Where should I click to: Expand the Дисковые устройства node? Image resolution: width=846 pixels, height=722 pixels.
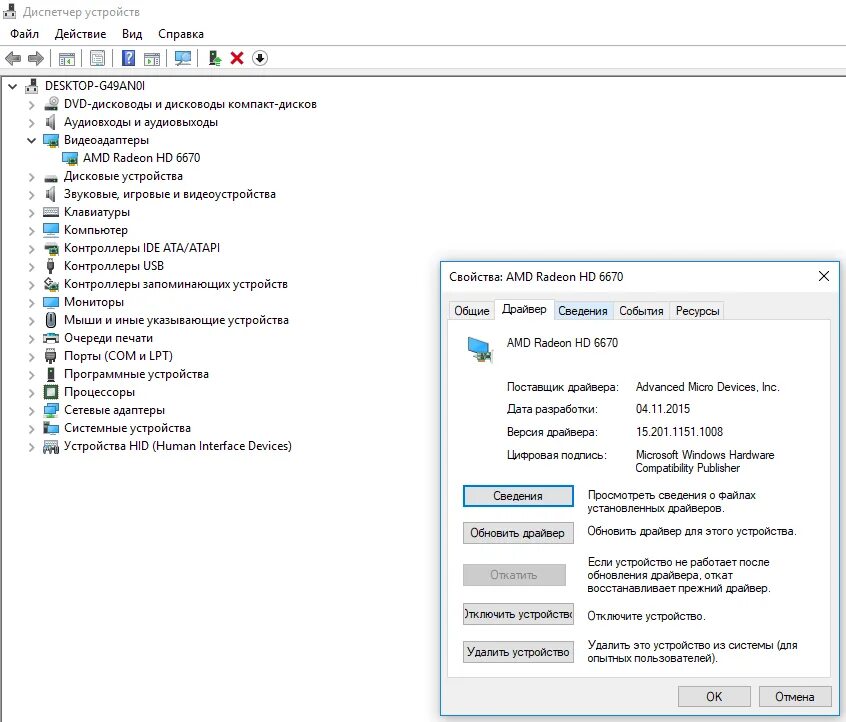pos(31,177)
